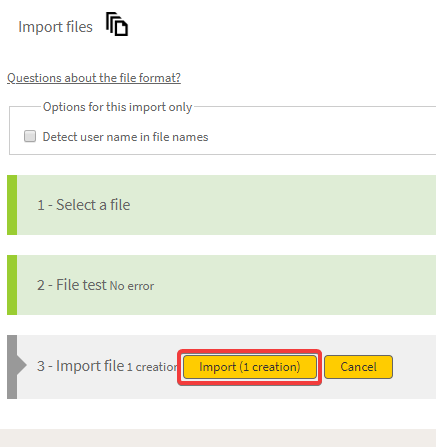Click the 'Import file' step title

90,366
